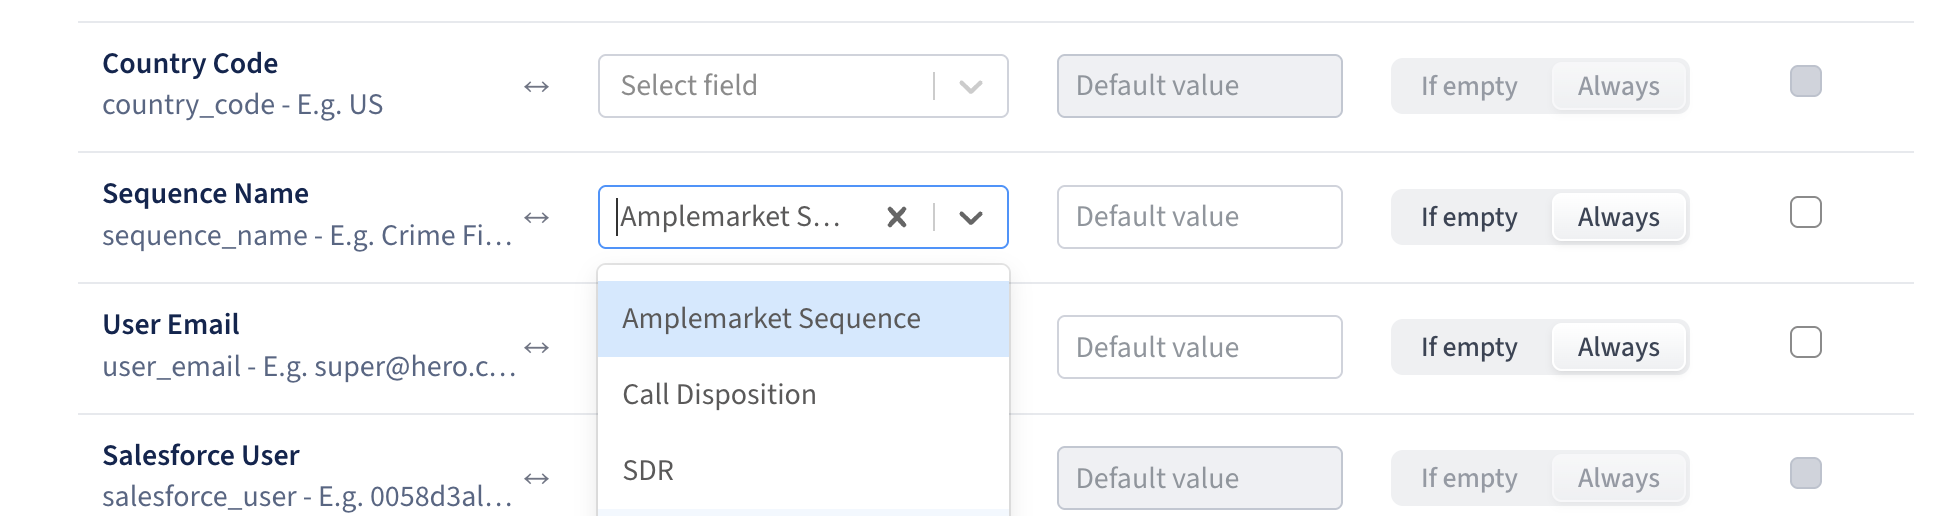Expand the Country Code dropdown chevron
The image size is (1934, 516).
click(x=971, y=86)
